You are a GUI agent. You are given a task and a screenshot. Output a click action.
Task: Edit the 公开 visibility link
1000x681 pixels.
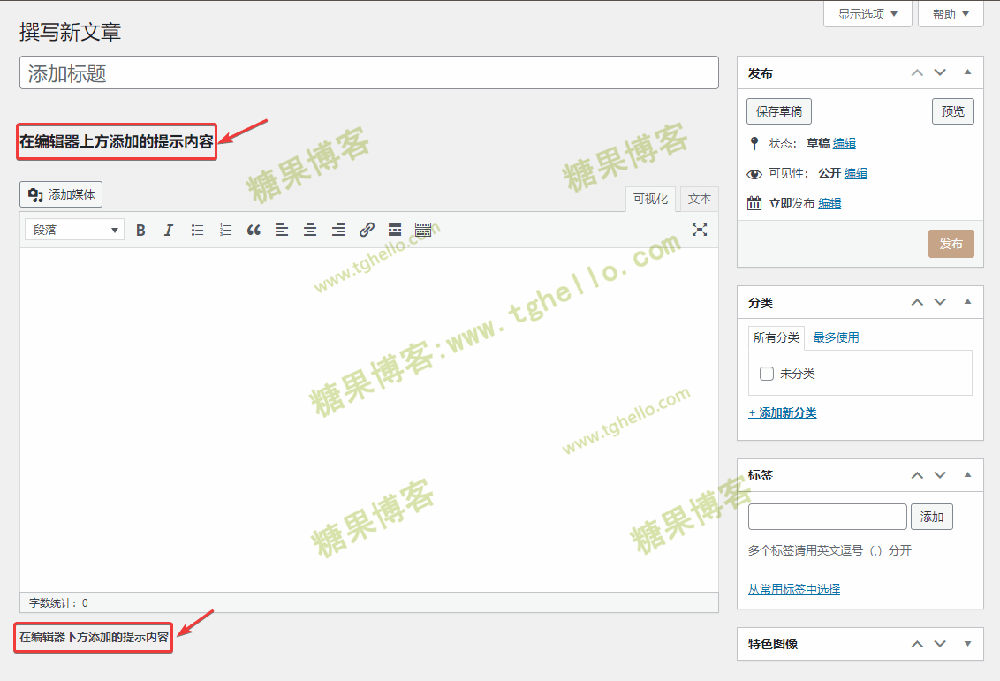(x=856, y=173)
